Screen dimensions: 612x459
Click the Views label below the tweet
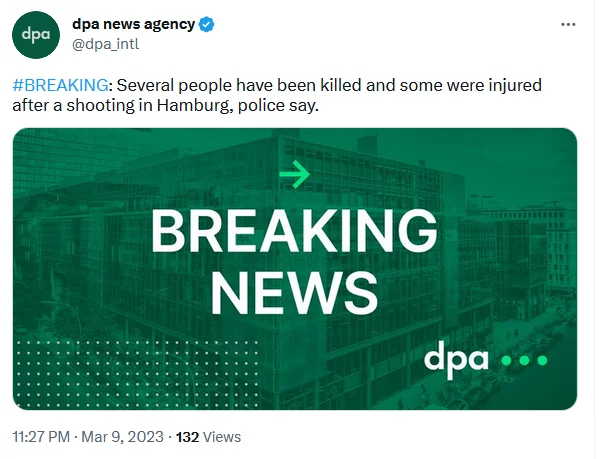(222, 437)
